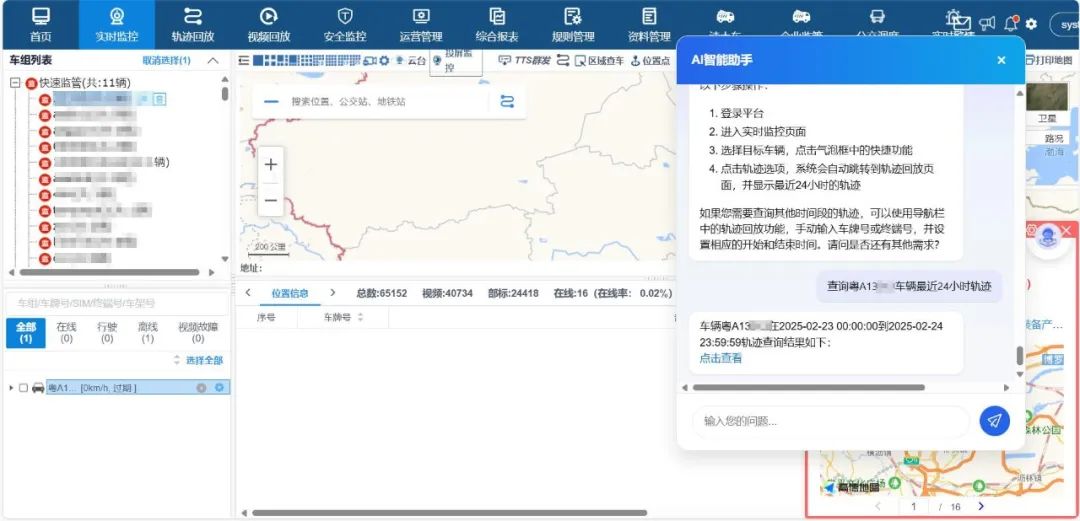Click the gear icon on vehicle row
1080x521 pixels.
point(220,388)
